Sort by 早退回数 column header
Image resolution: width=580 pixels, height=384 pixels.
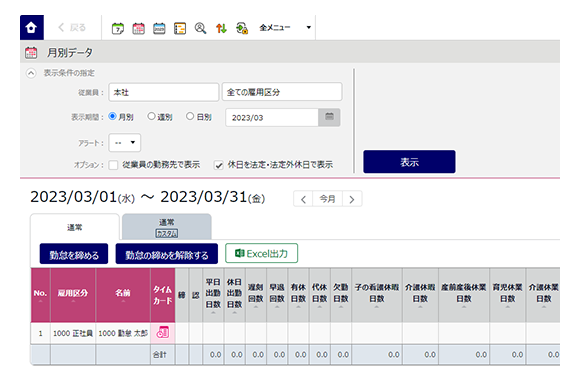point(277,295)
